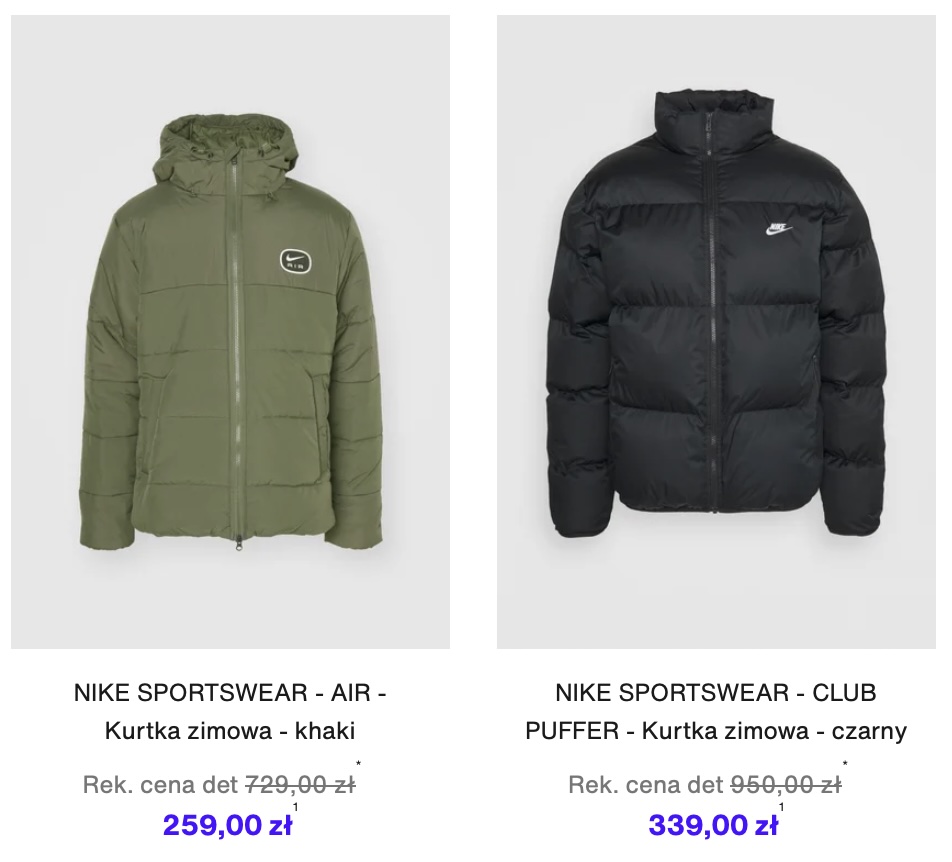Click the Rek. cena det label under khaki jacket
Image resolution: width=952 pixels, height=862 pixels.
[x=160, y=785]
